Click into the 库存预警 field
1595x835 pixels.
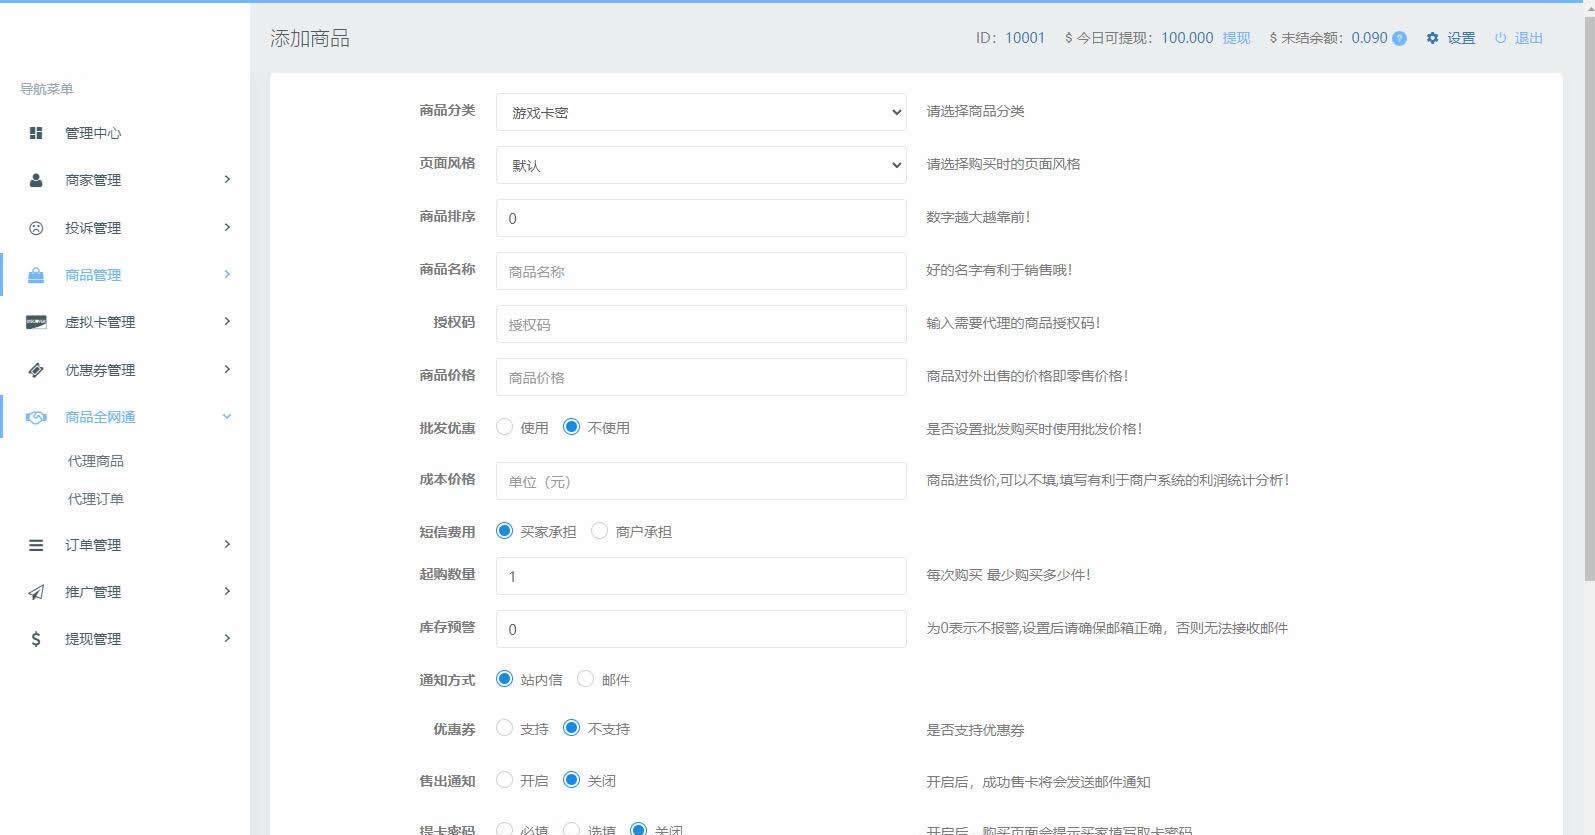tap(701, 629)
